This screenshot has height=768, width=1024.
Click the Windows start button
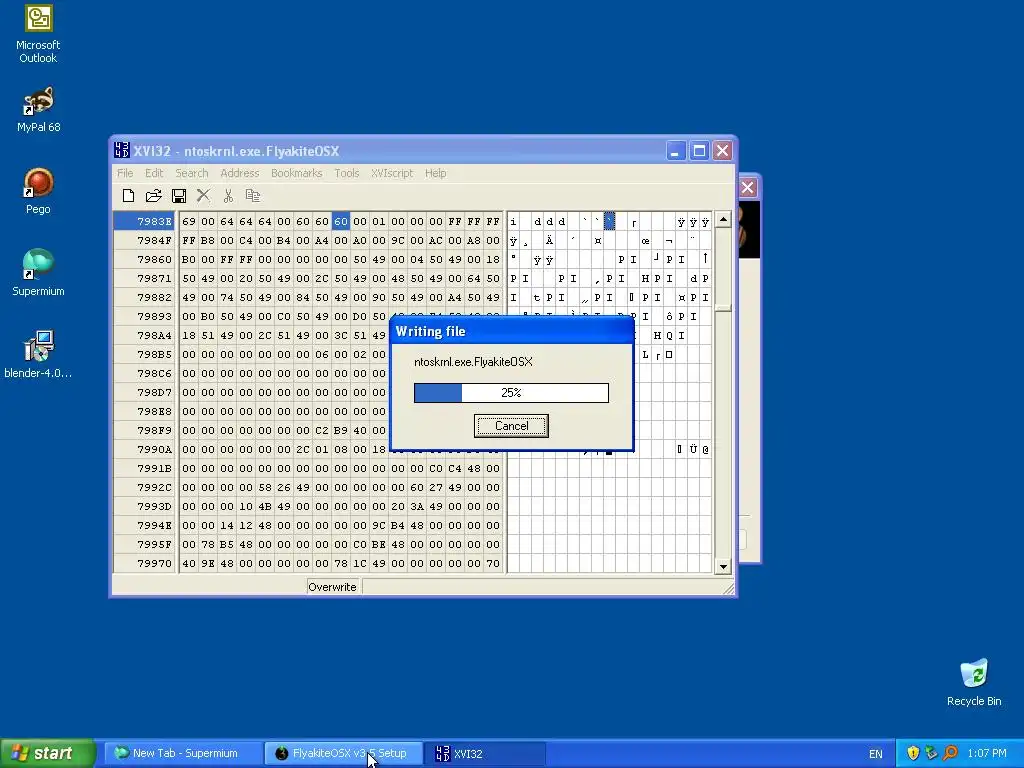(48, 753)
